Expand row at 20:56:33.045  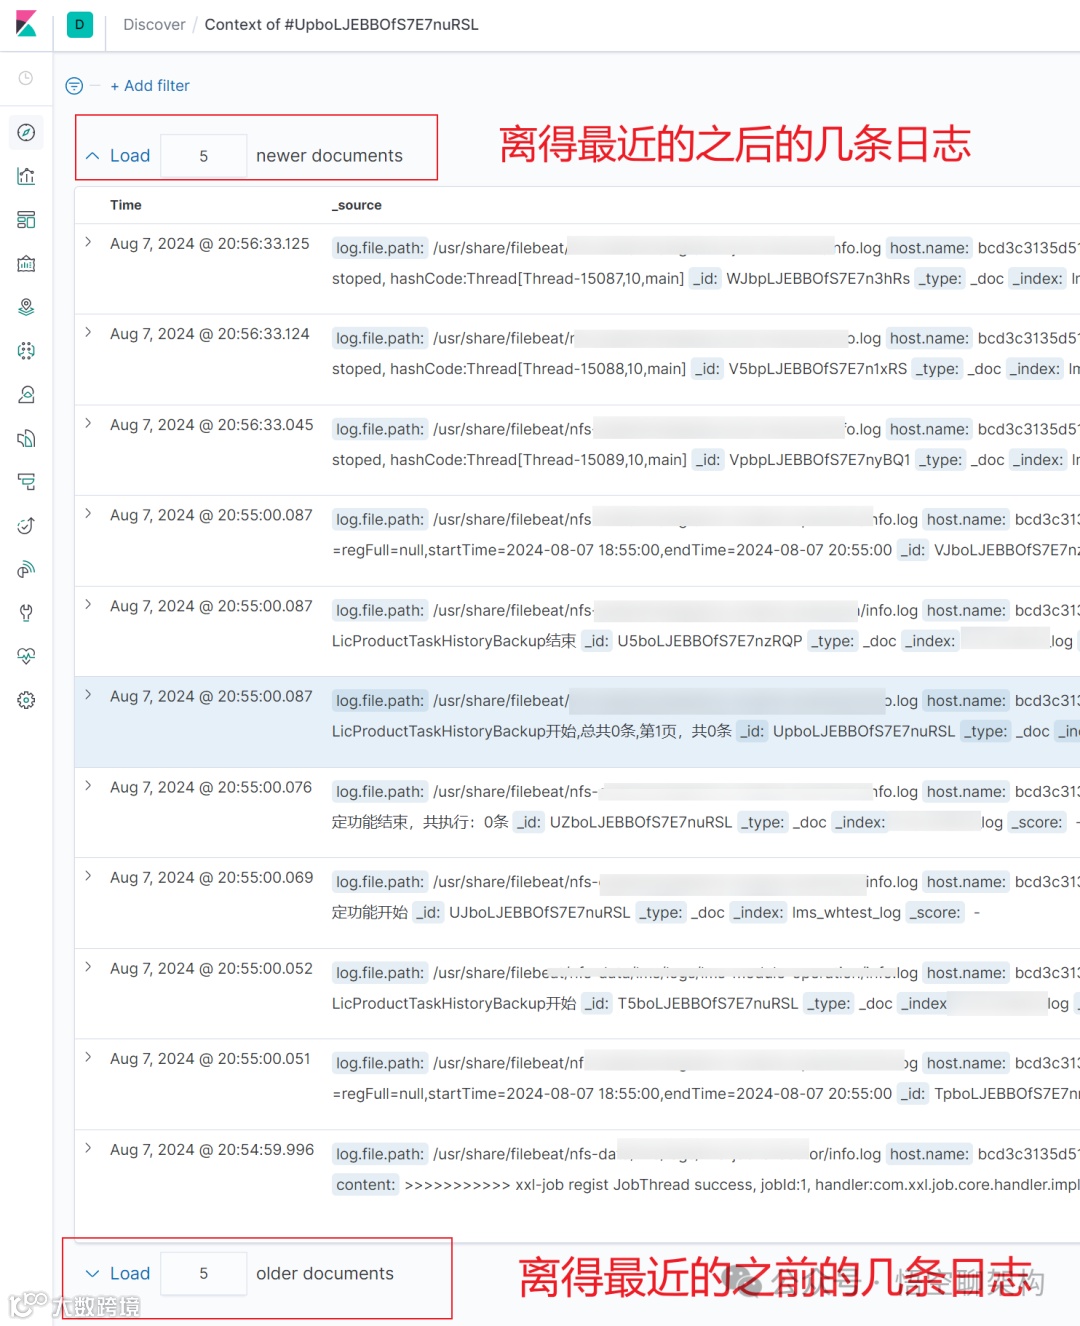click(88, 423)
